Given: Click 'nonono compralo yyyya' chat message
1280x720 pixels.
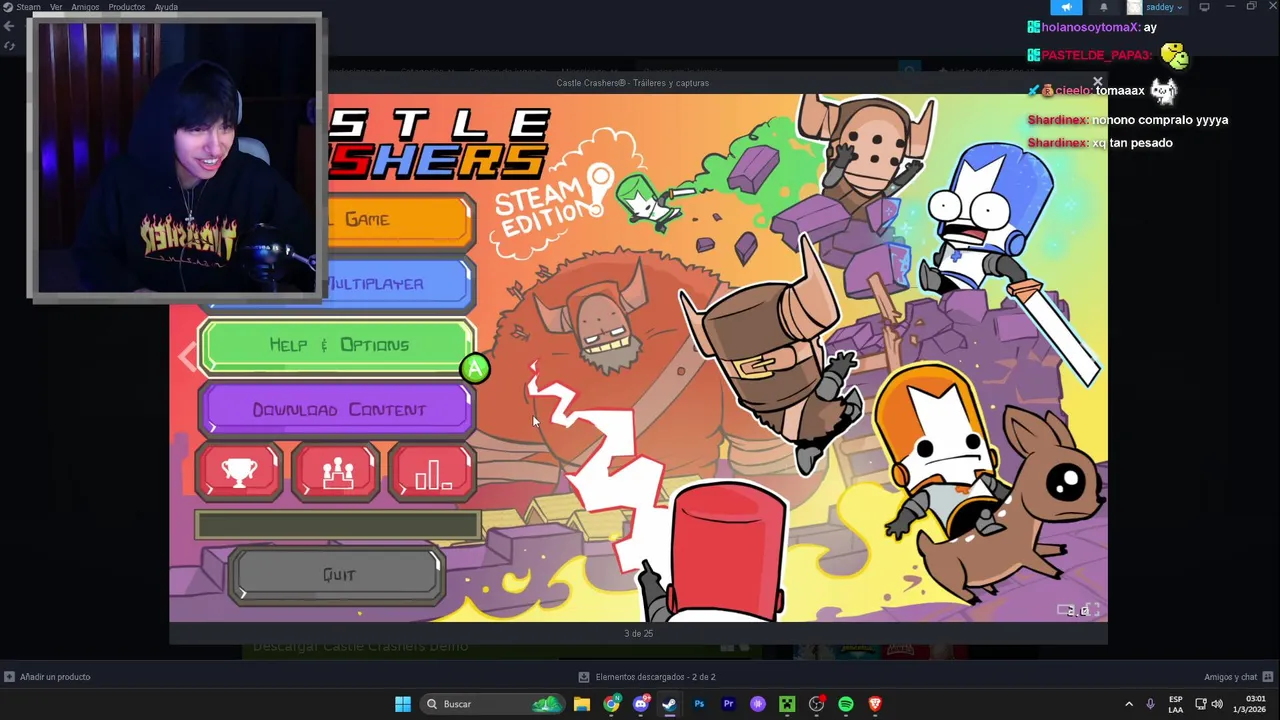Looking at the screenshot, I should [x=1160, y=120].
